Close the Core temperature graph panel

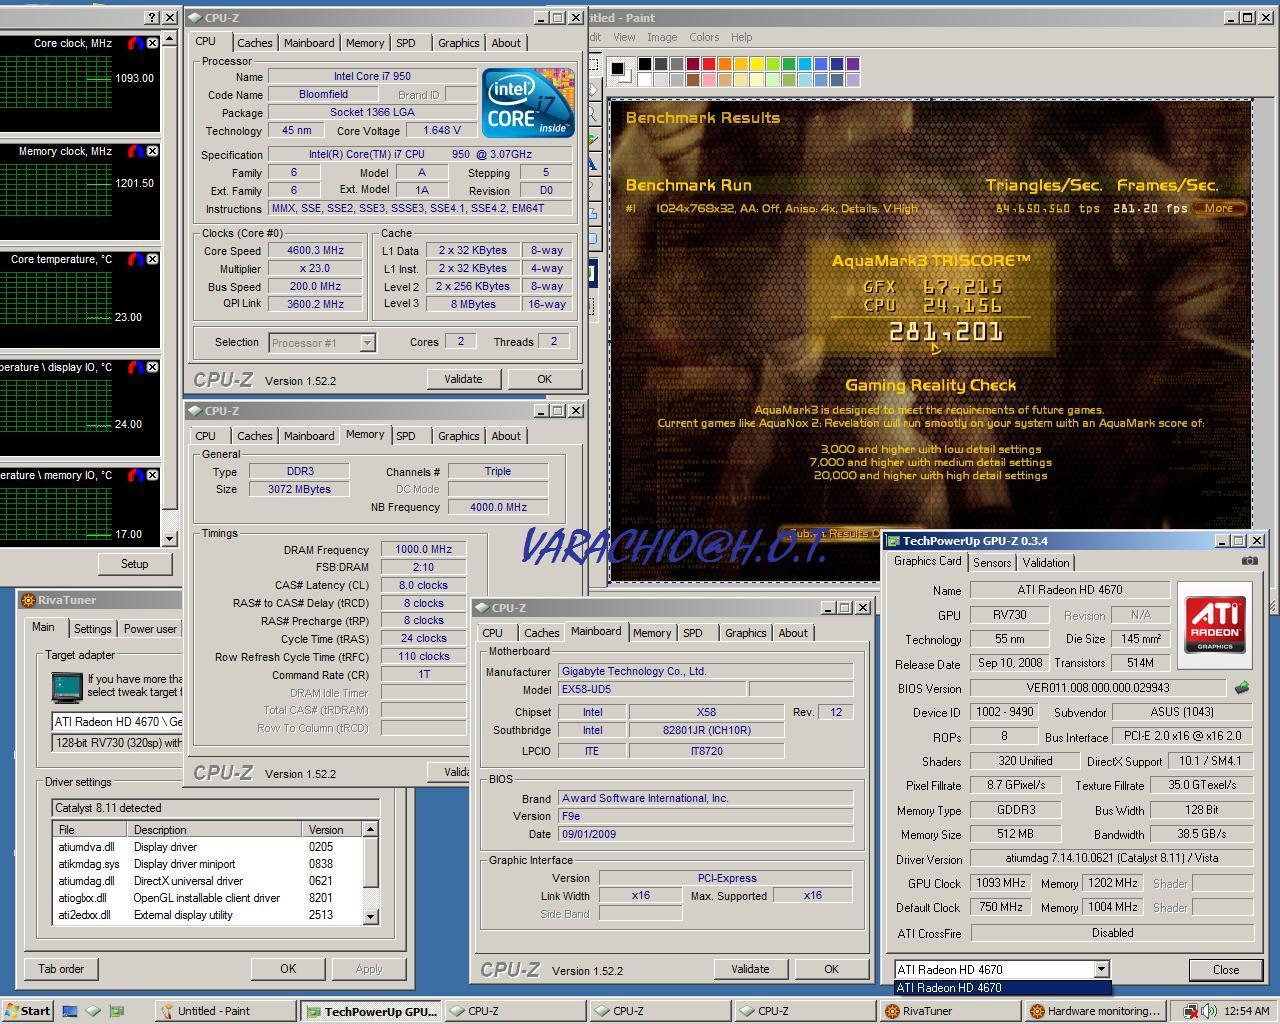click(x=152, y=259)
